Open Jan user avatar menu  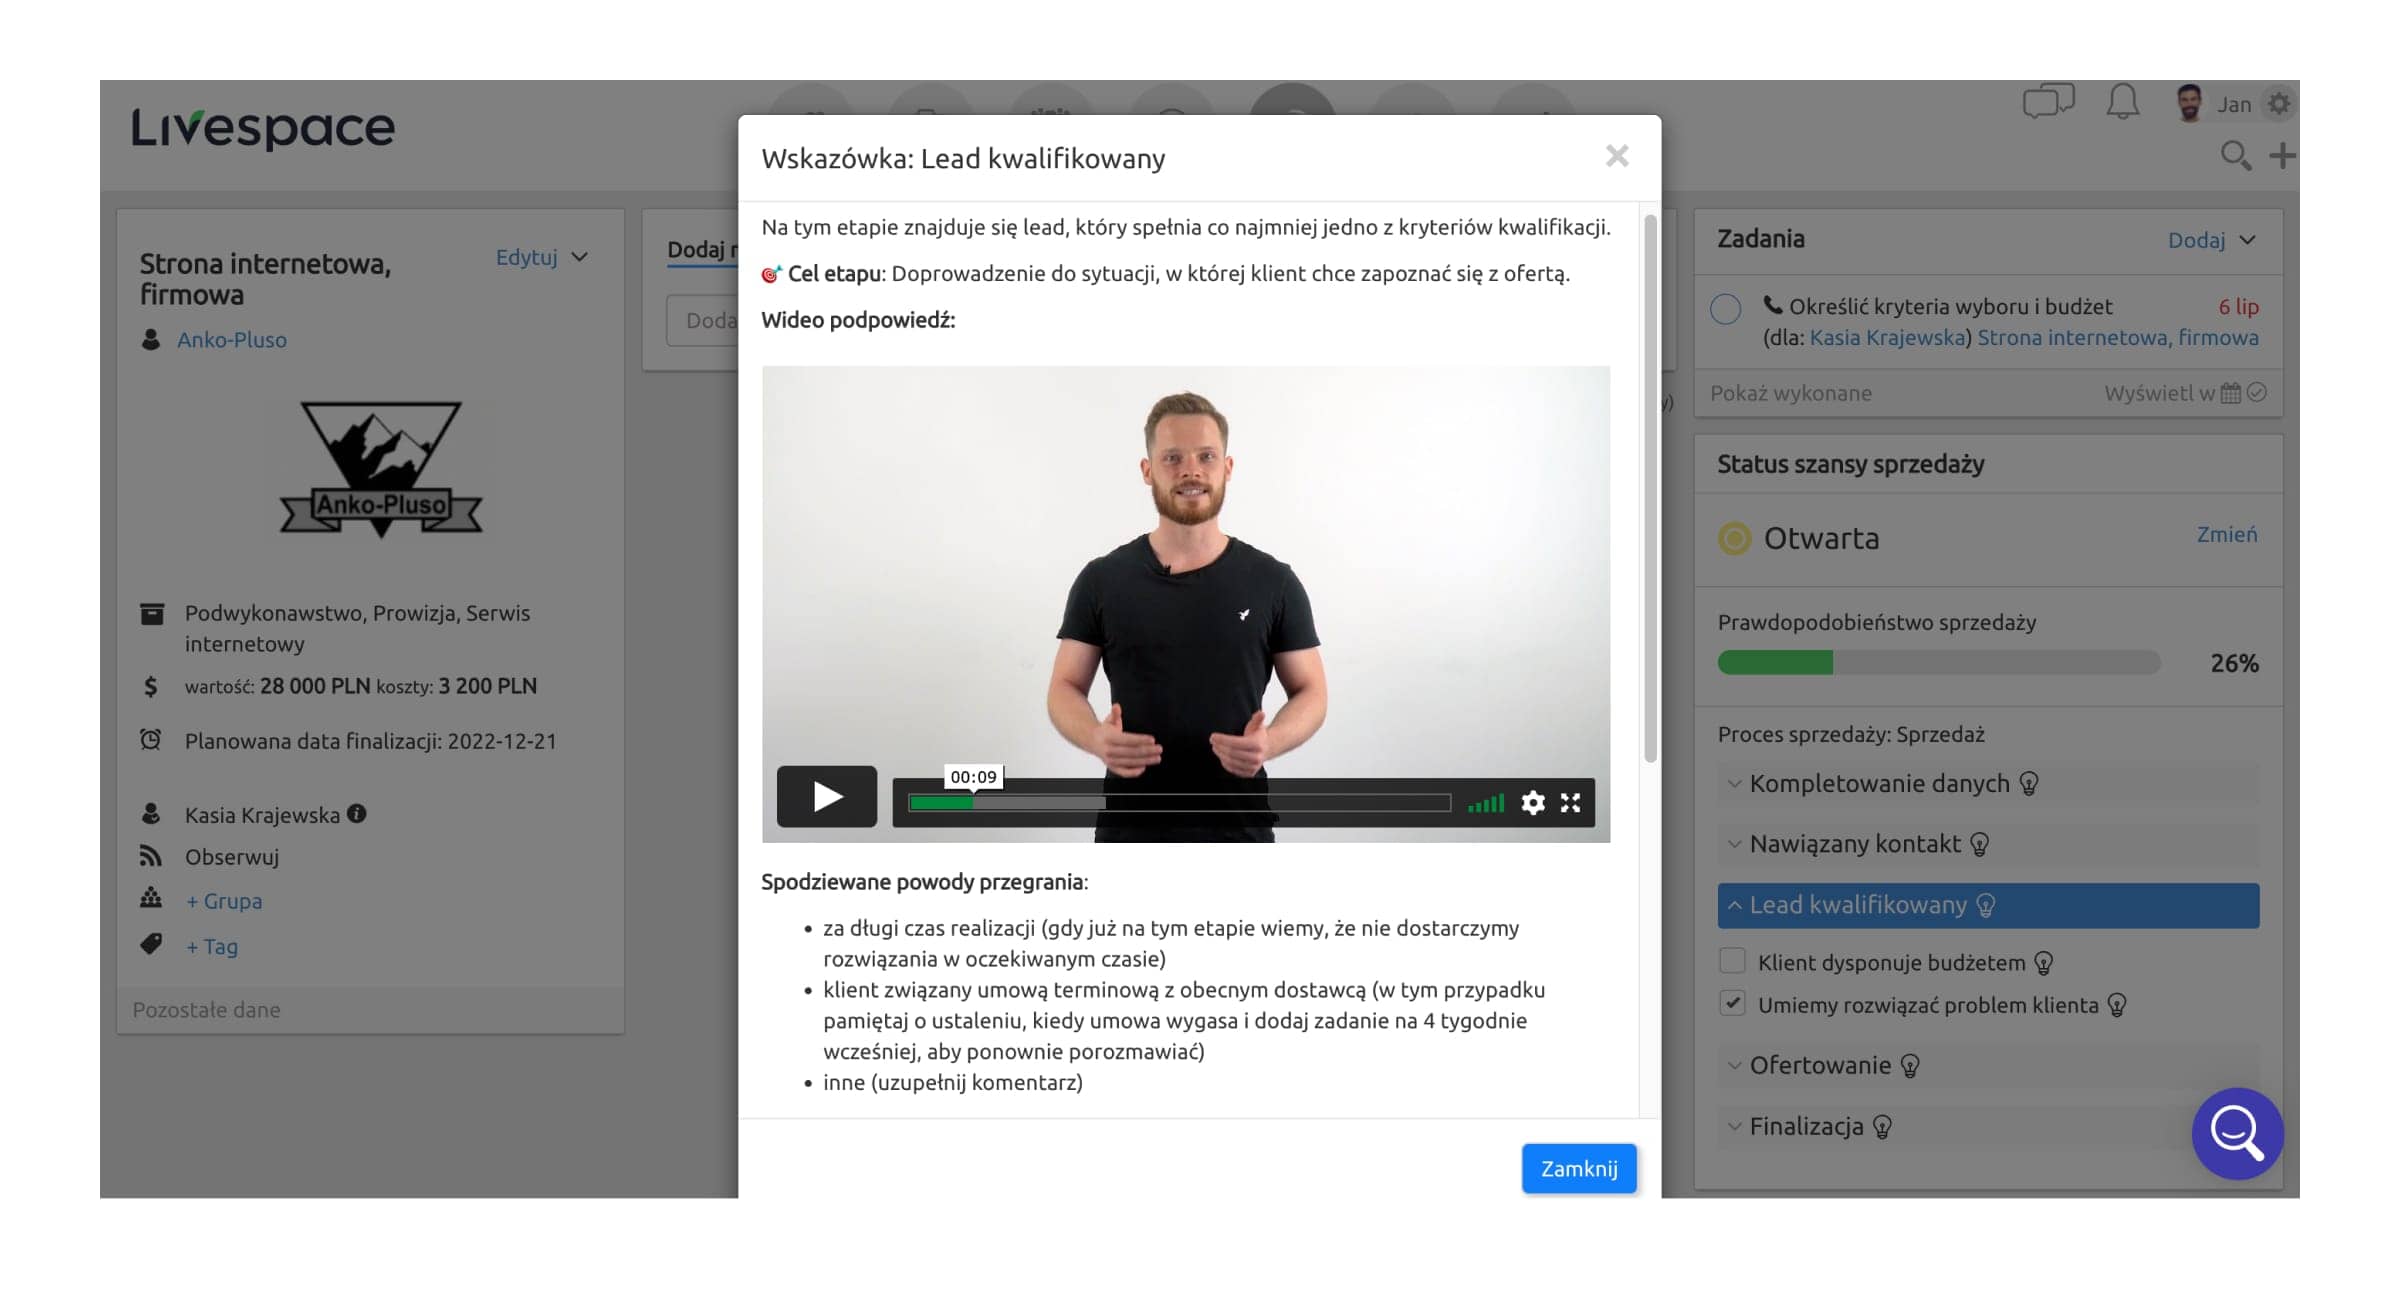2189,103
